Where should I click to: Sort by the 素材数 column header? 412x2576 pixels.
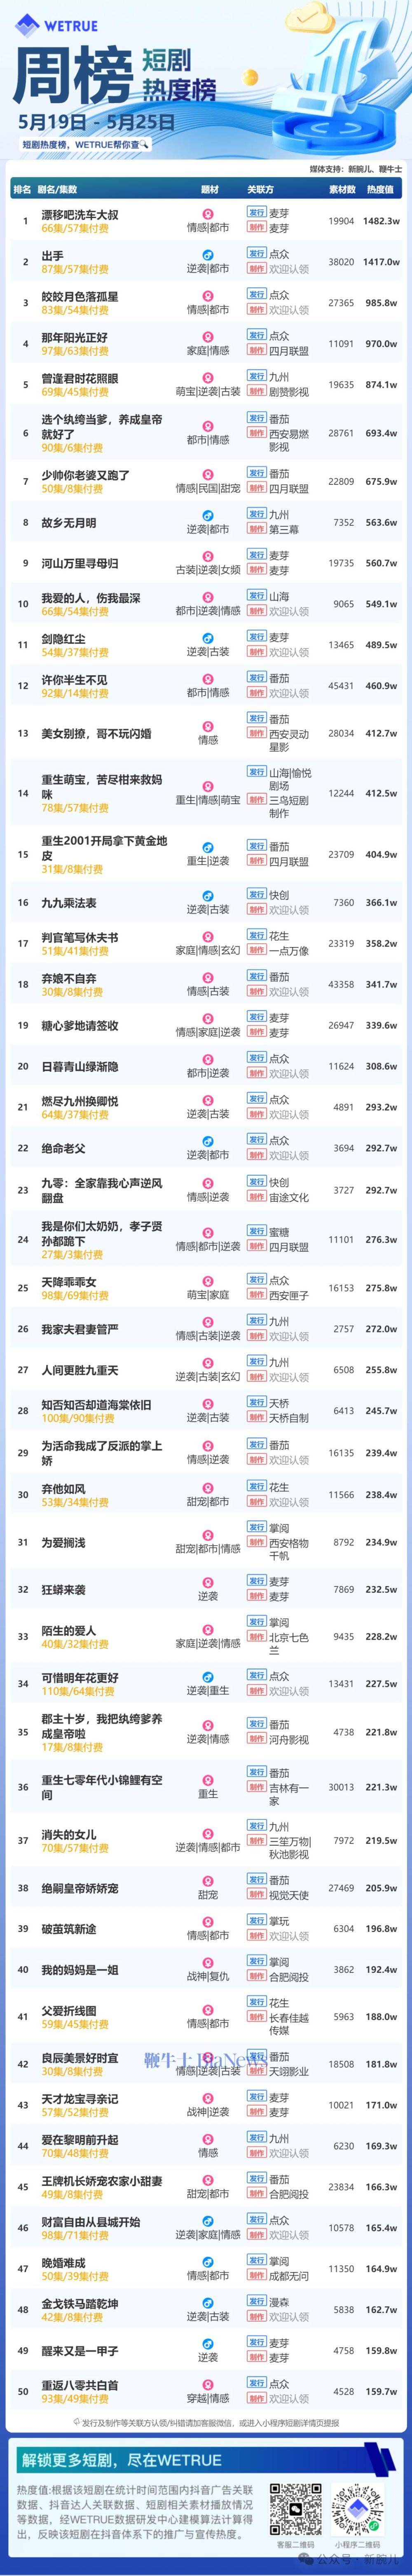pos(342,189)
